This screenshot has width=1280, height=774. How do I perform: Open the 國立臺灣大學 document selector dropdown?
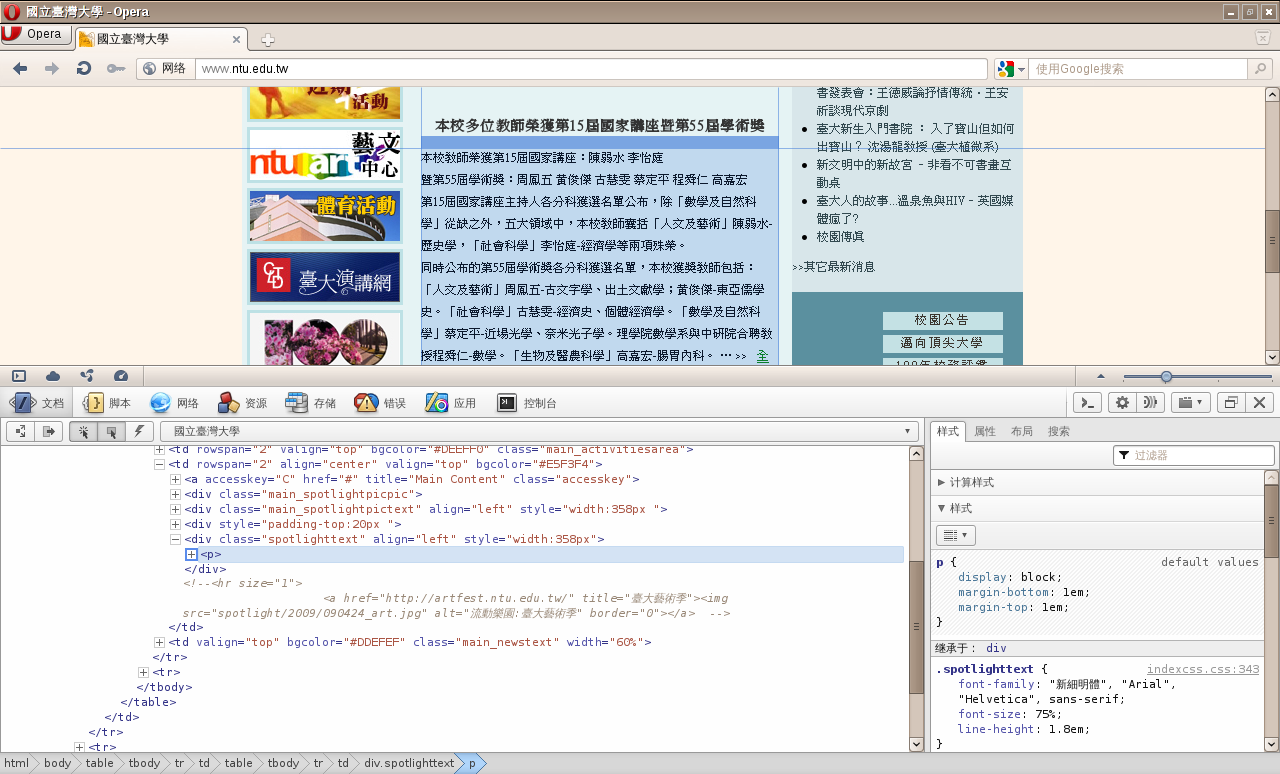[539, 431]
